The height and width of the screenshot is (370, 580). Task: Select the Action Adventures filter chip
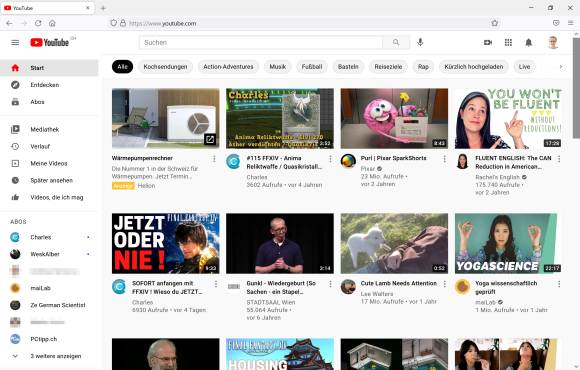click(x=228, y=67)
